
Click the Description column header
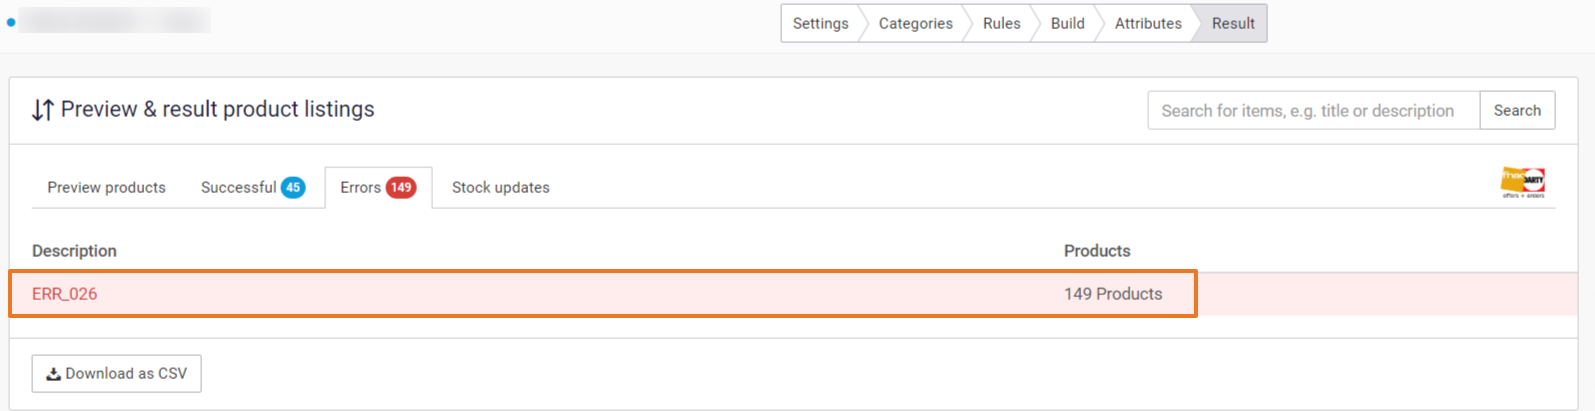point(74,251)
